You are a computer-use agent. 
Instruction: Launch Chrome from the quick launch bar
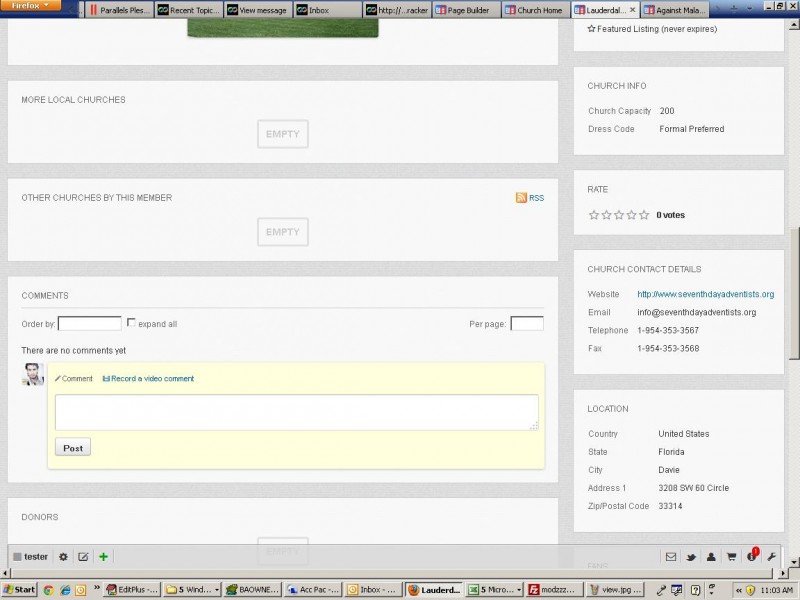[48, 590]
